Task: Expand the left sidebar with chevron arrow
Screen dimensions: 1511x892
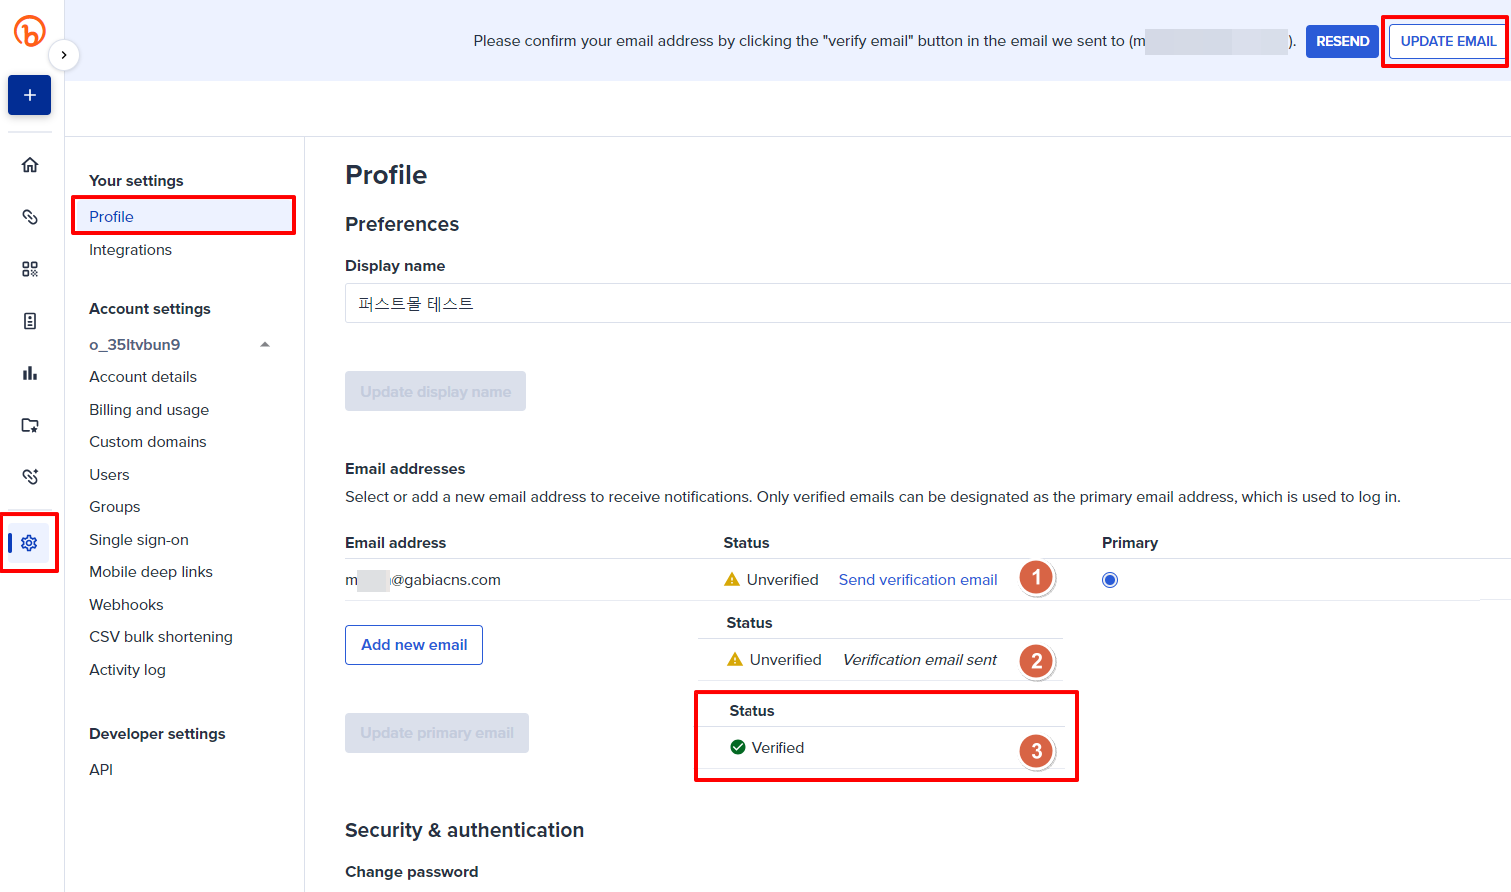Action: tap(64, 55)
